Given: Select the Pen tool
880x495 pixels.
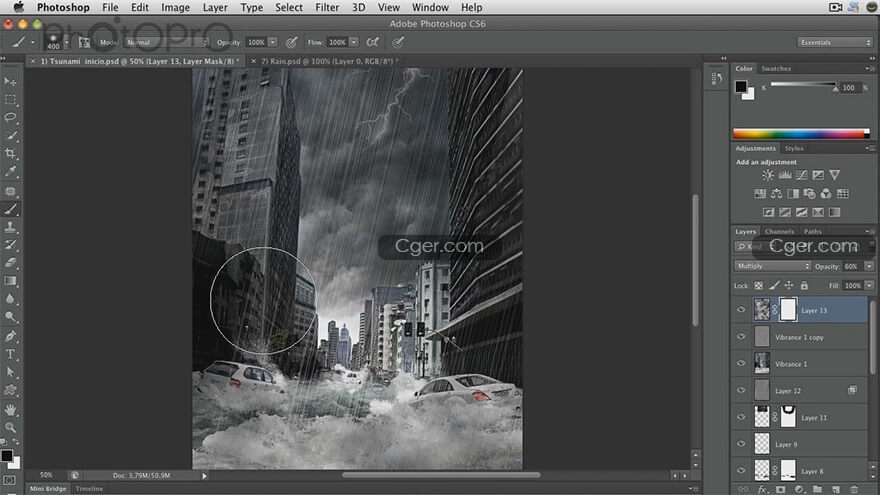Looking at the screenshot, I should point(10,336).
